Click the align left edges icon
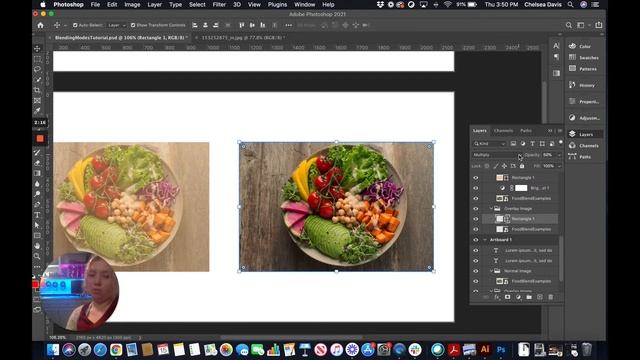 coord(195,25)
